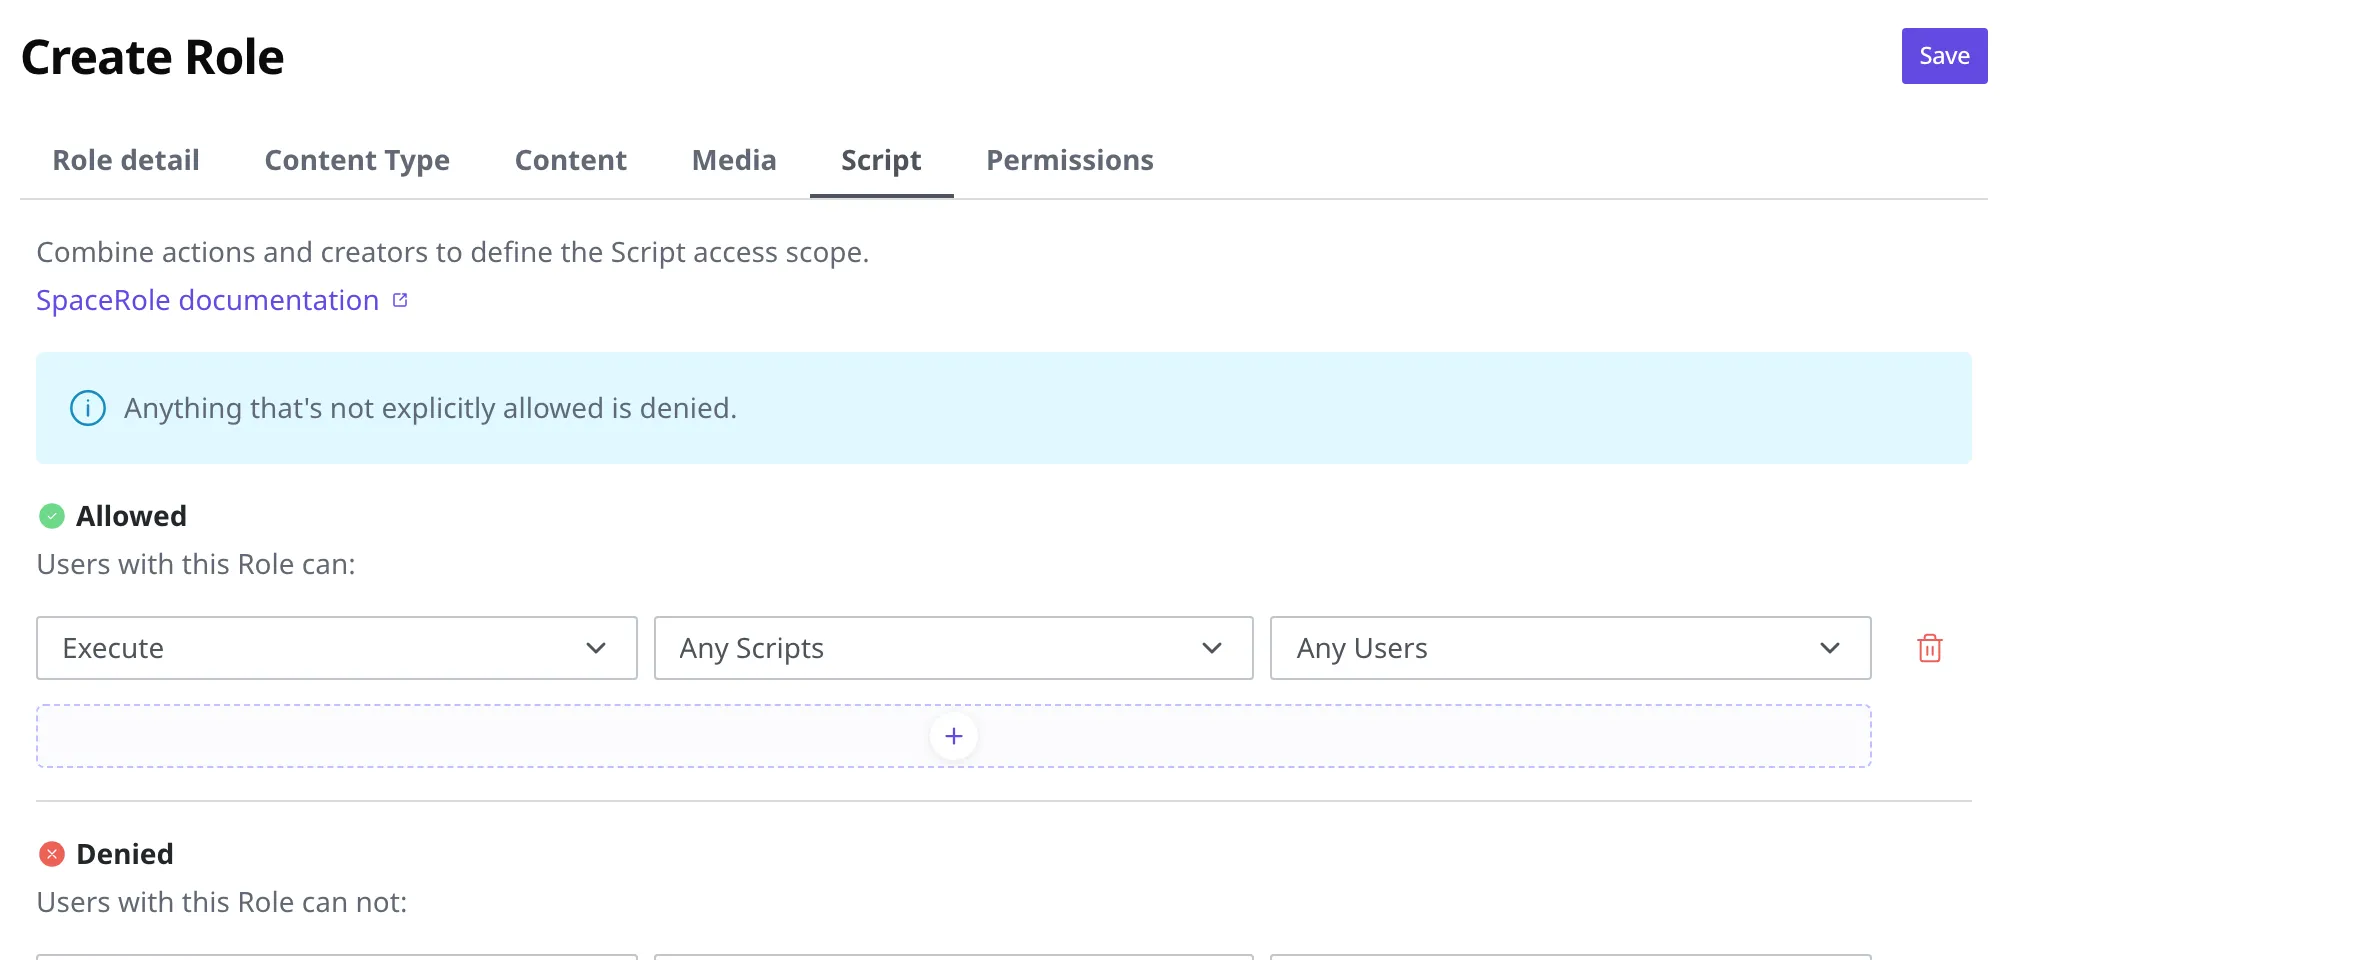Click the info icon in the blue notice
Image resolution: width=2356 pixels, height=960 pixels.
[88, 408]
